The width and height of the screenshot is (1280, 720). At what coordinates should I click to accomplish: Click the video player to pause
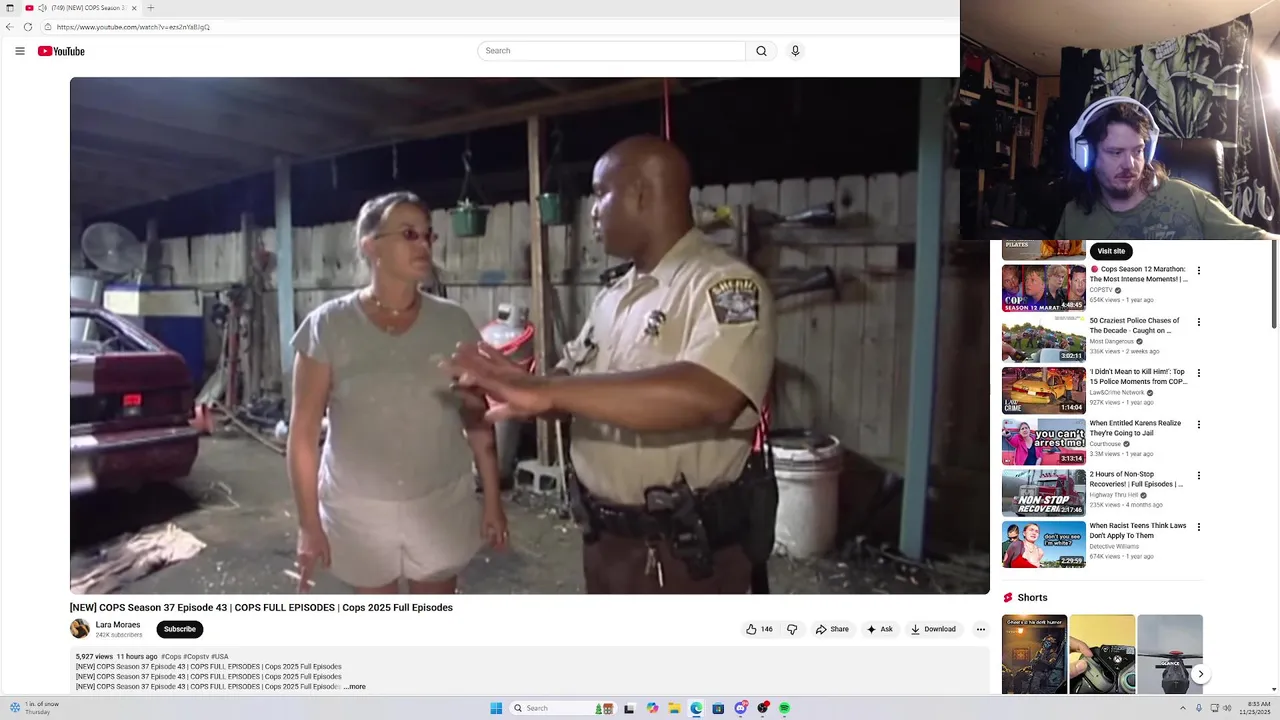click(530, 335)
